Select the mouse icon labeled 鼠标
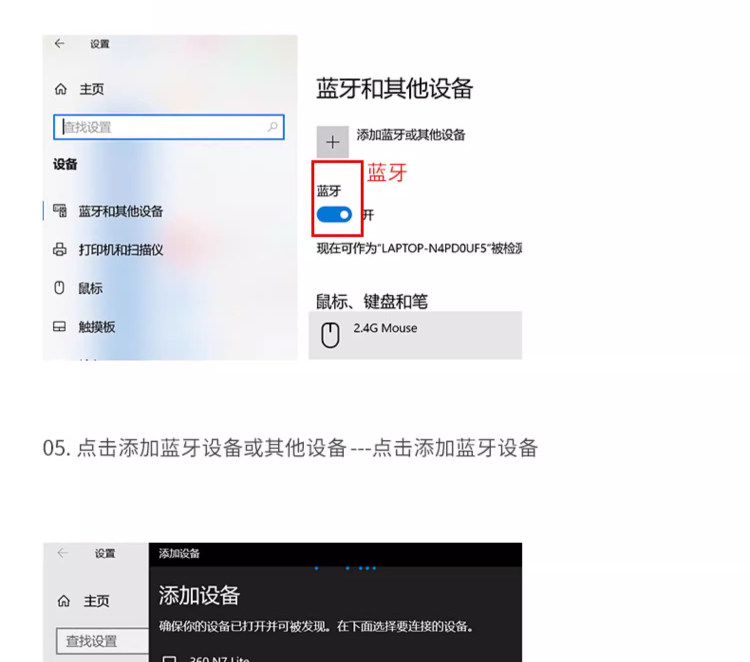 coord(59,288)
